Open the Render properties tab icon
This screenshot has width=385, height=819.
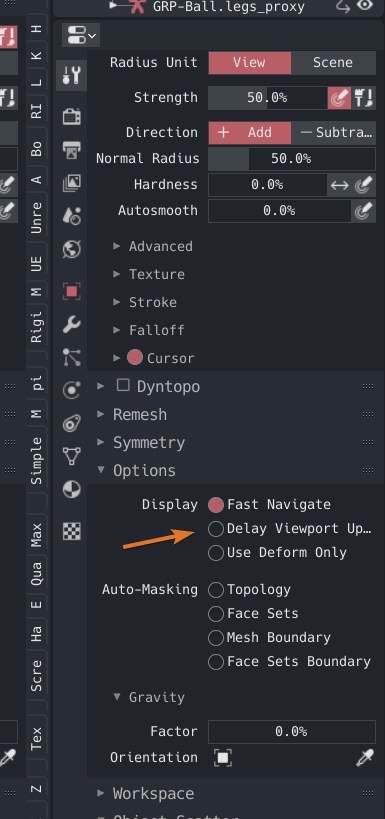click(x=71, y=116)
